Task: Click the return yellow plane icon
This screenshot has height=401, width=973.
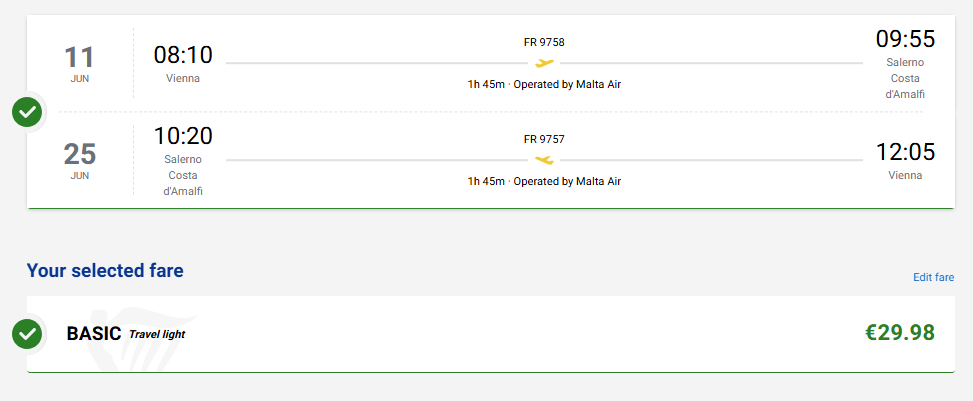Action: [x=544, y=160]
